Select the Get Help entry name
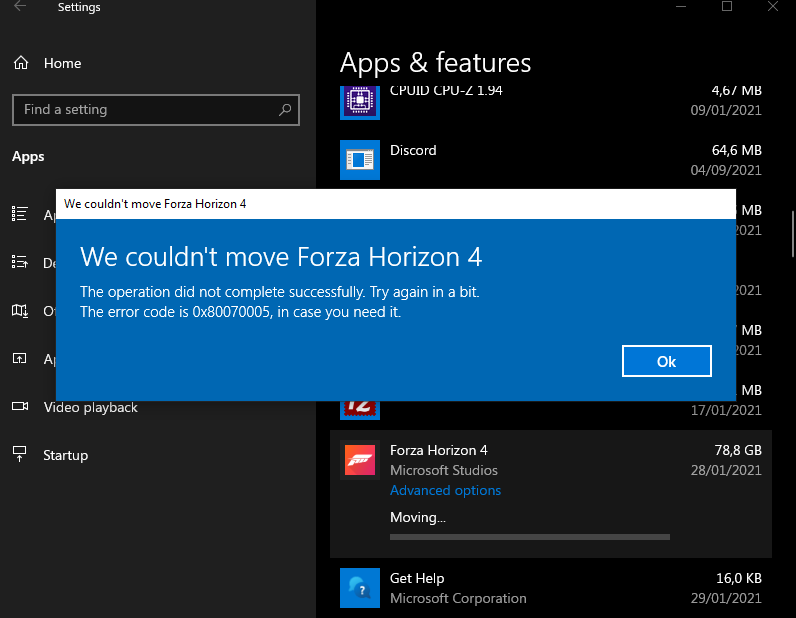 click(x=417, y=578)
